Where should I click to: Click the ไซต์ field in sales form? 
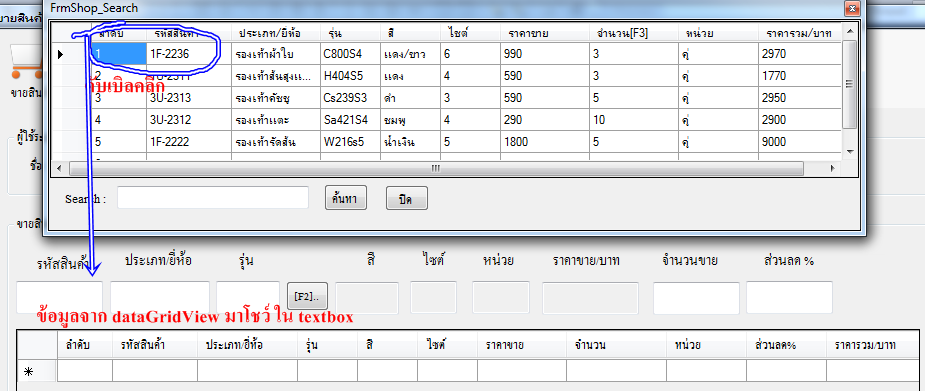[x=433, y=297]
